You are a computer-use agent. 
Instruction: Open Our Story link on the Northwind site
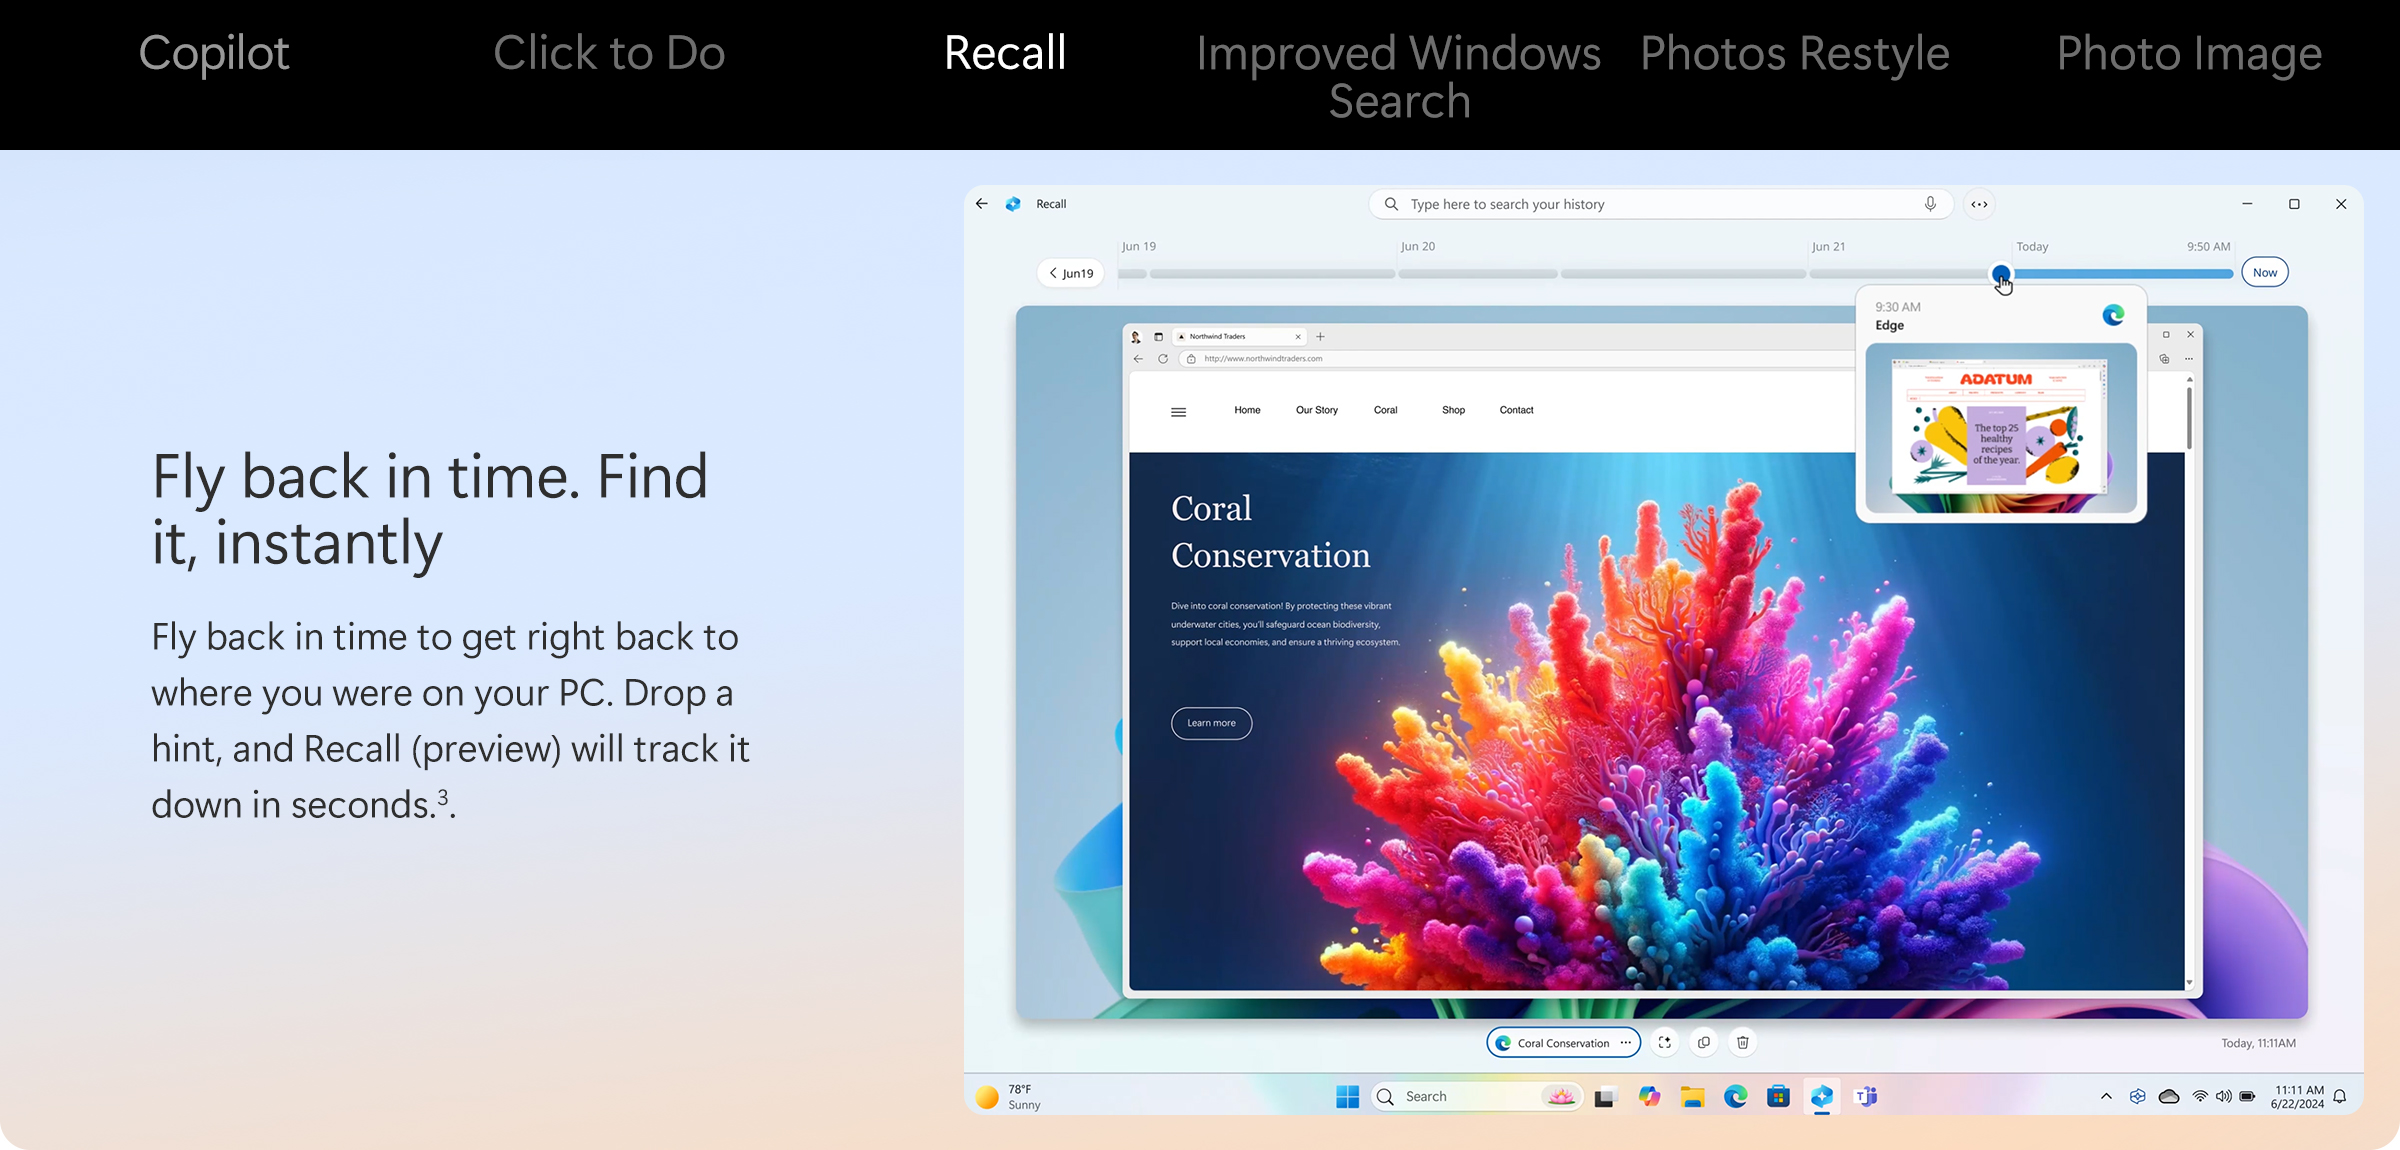coord(1317,410)
